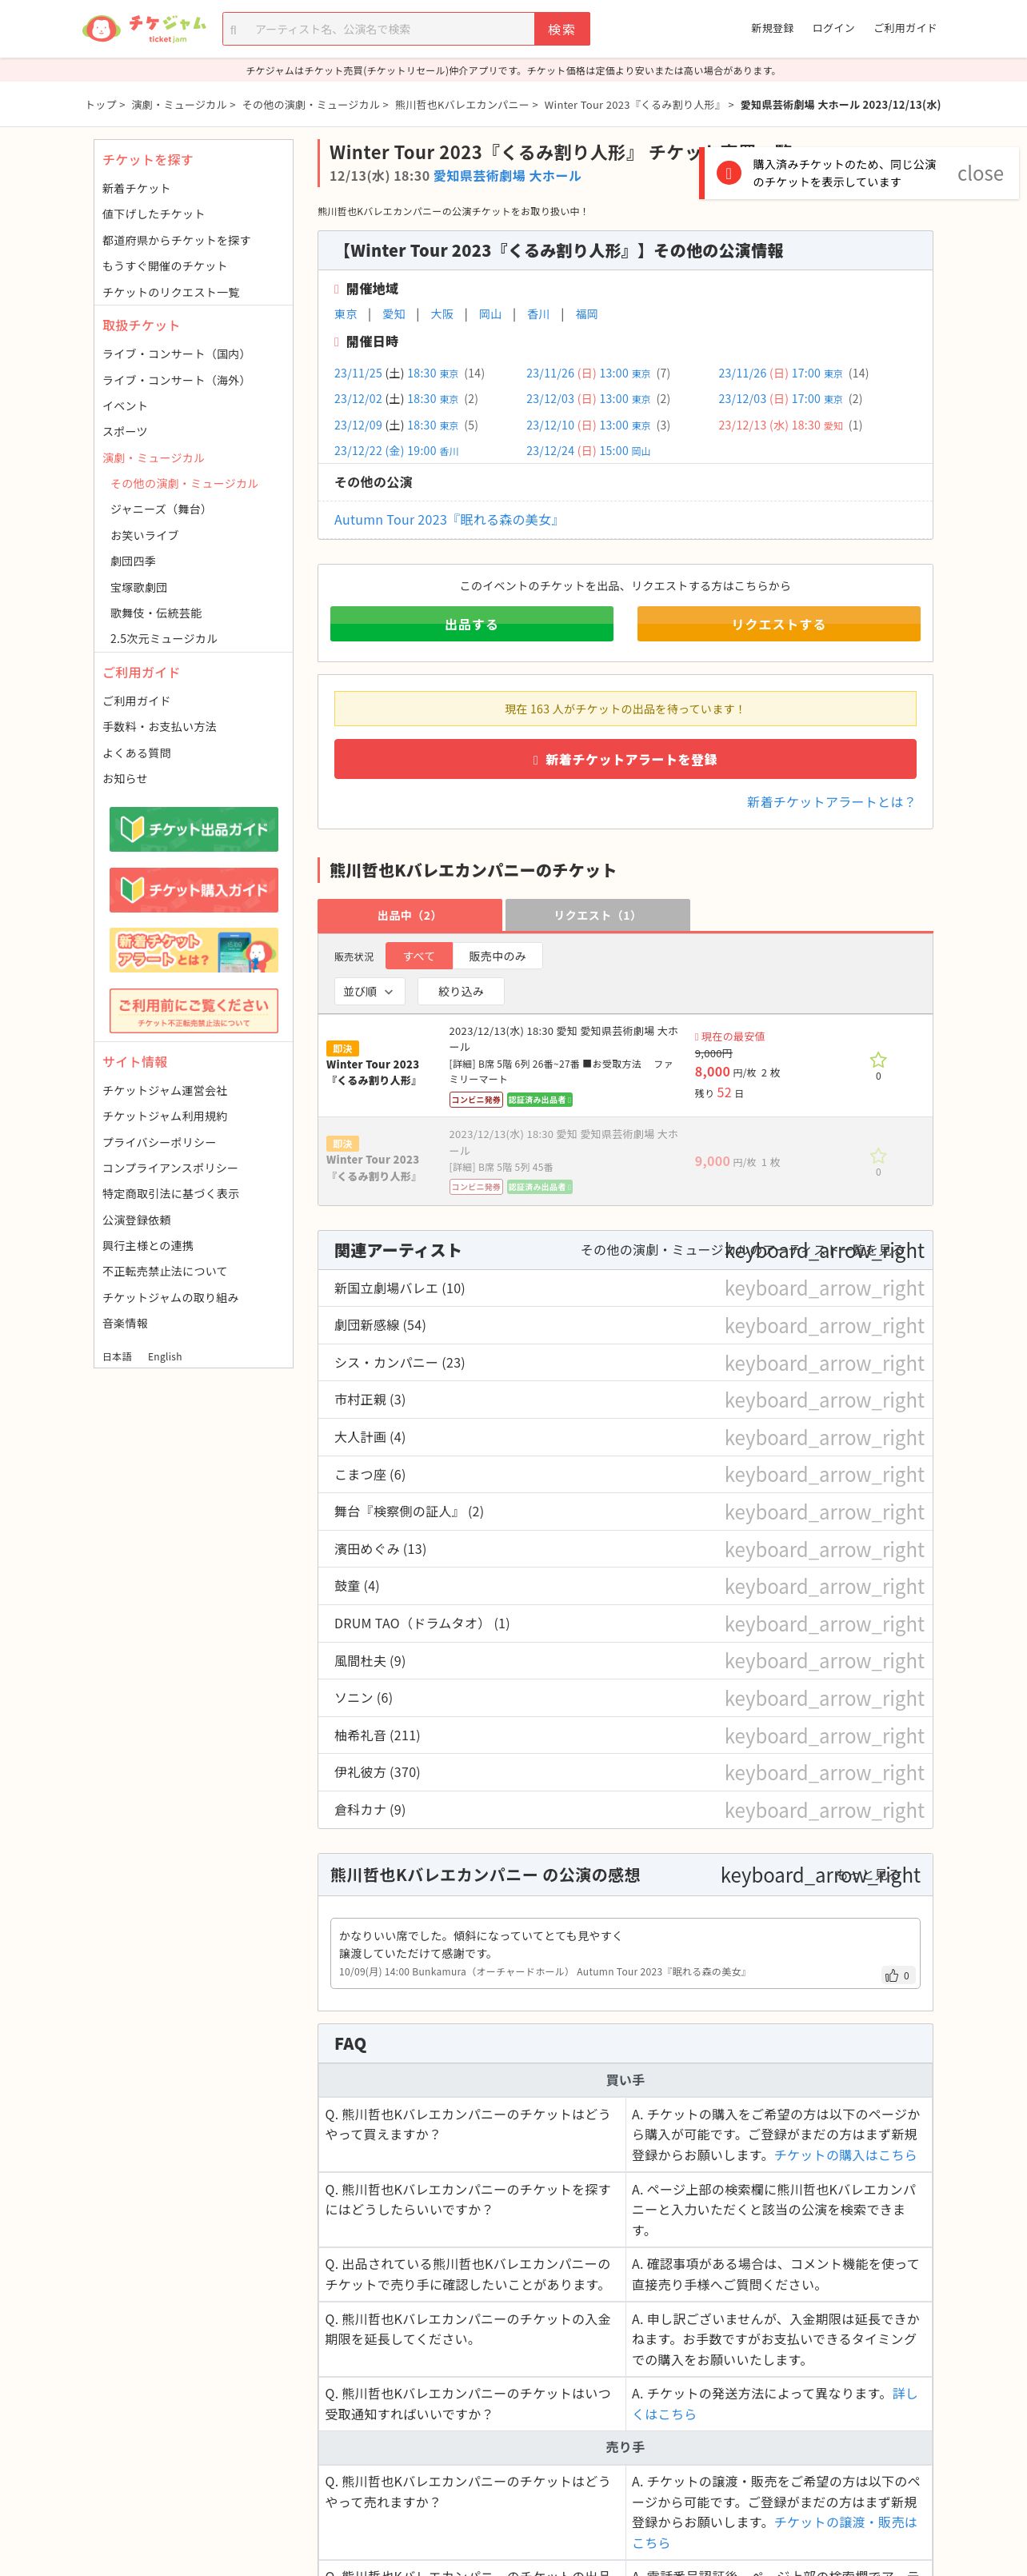Open arrow for 倉科カナ row
1027x2576 pixels.
pyautogui.click(x=824, y=1810)
